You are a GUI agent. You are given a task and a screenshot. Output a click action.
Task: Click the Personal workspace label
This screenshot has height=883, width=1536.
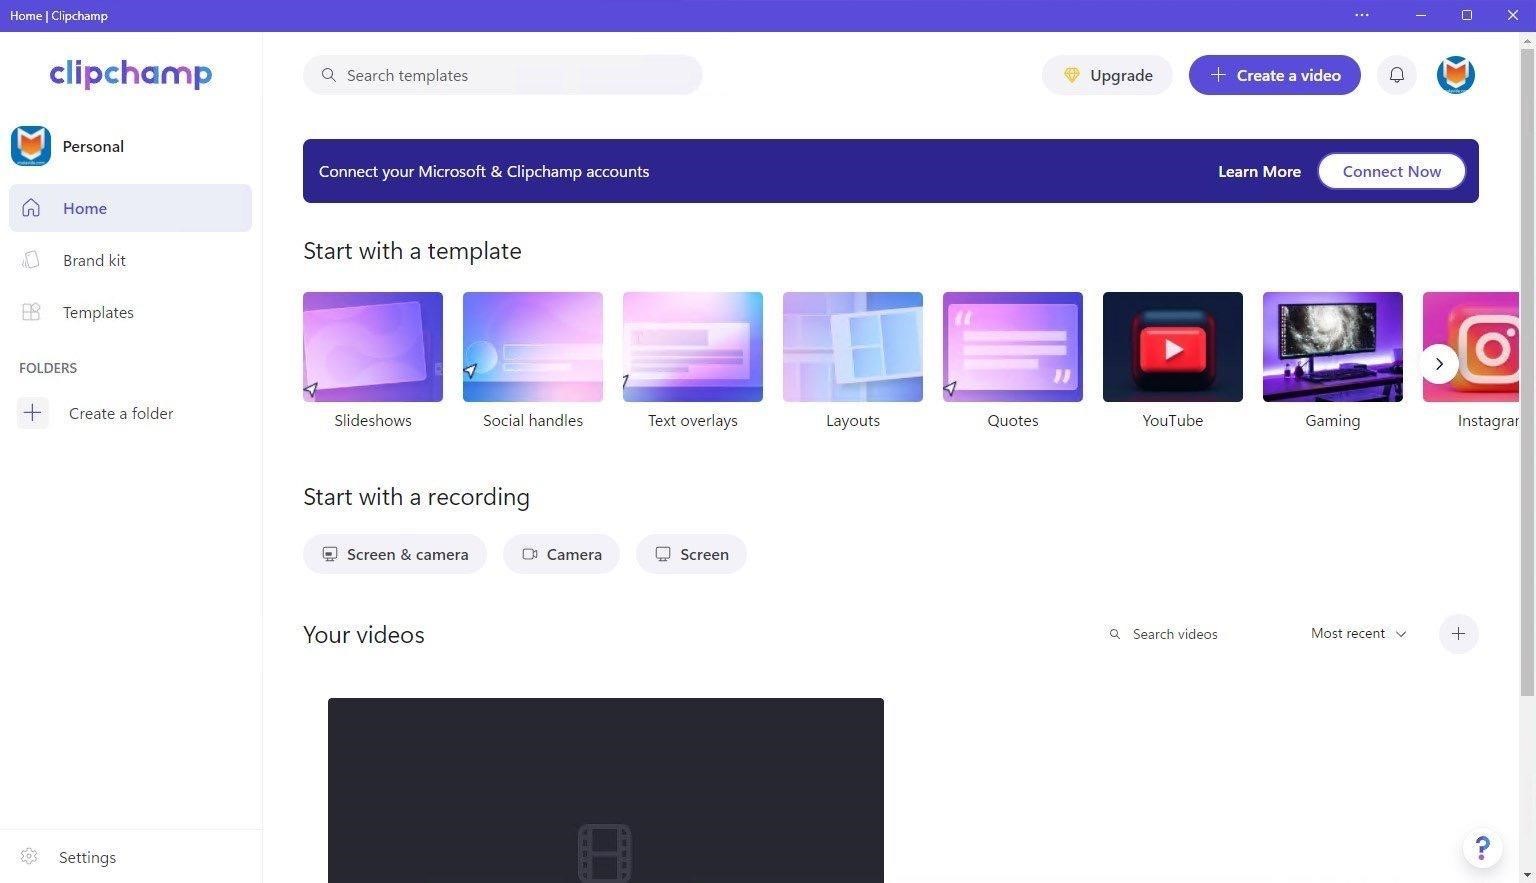[93, 146]
